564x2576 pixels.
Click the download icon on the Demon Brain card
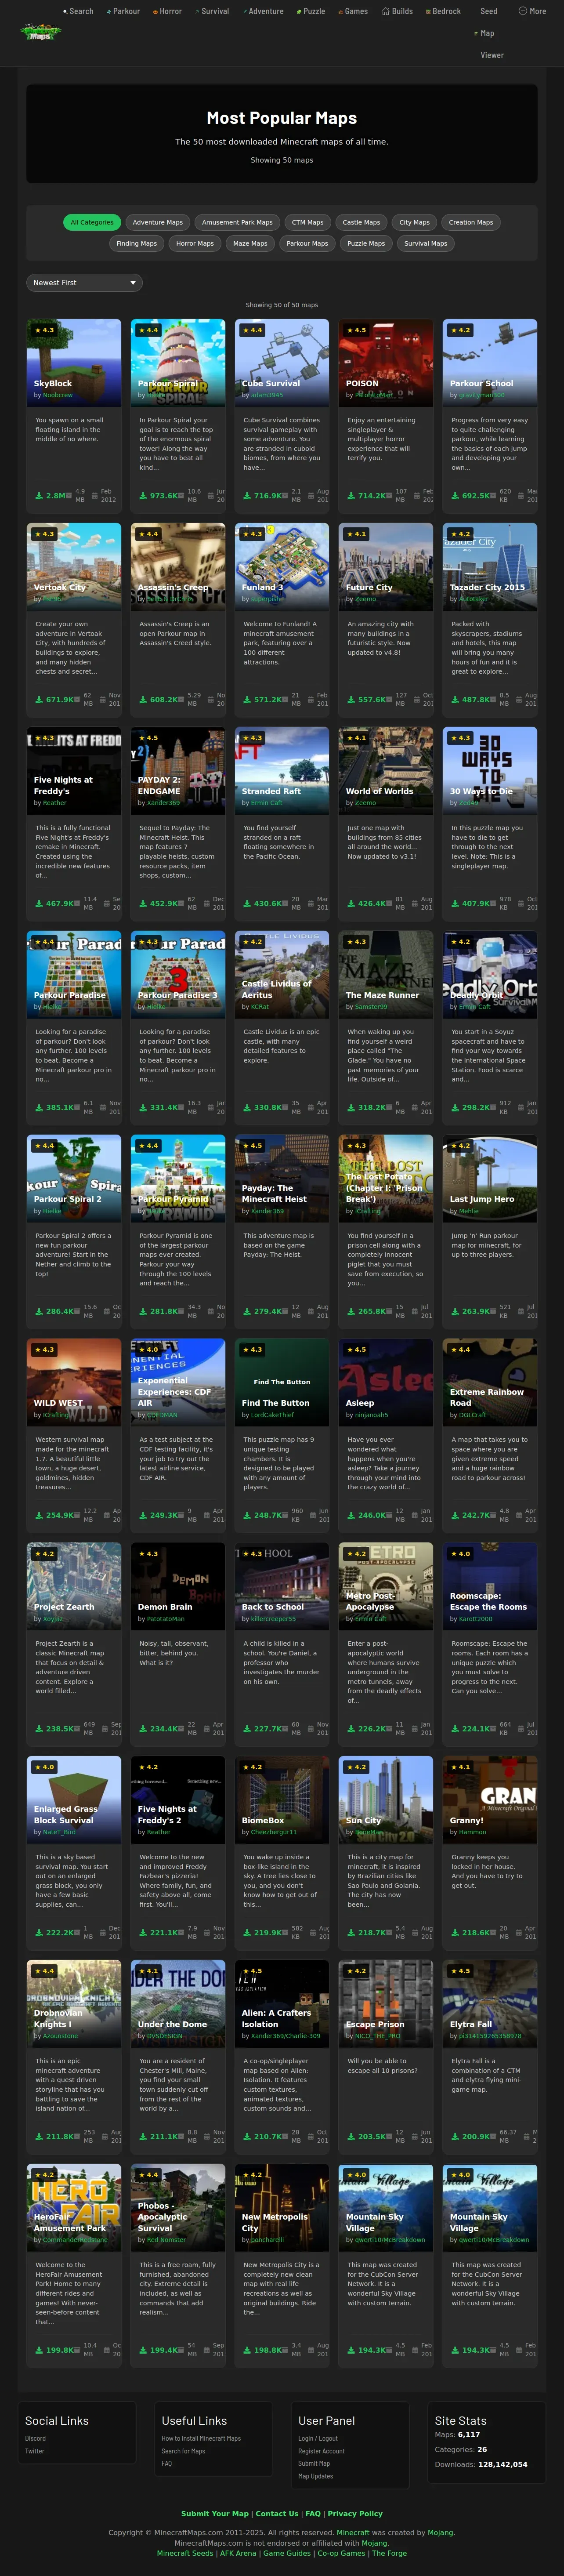coord(143,1729)
